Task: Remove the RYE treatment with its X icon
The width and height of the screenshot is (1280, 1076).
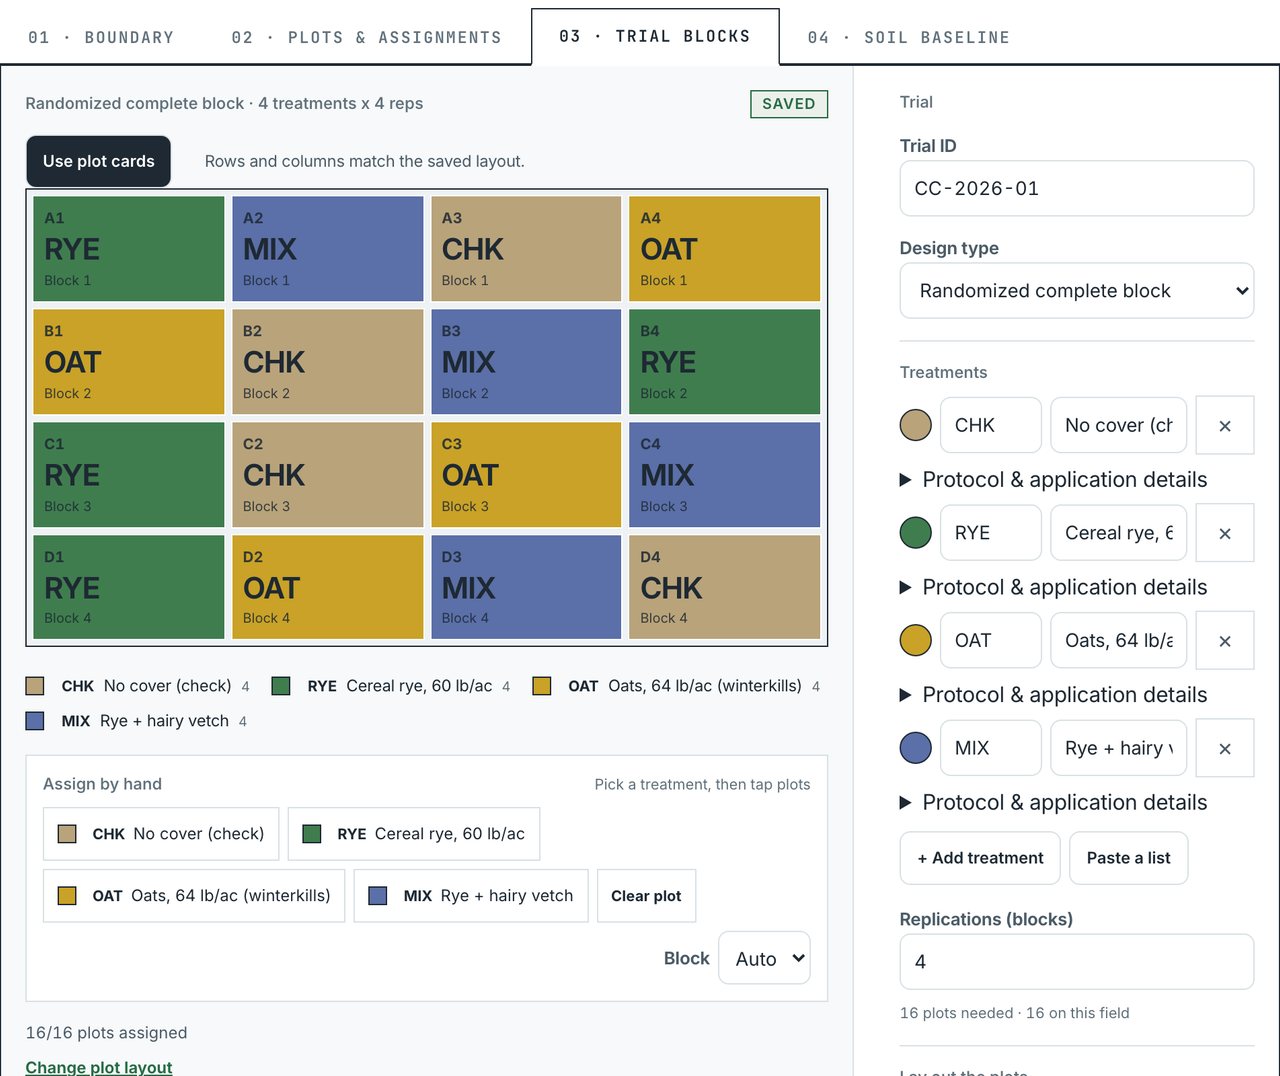Action: click(x=1225, y=533)
